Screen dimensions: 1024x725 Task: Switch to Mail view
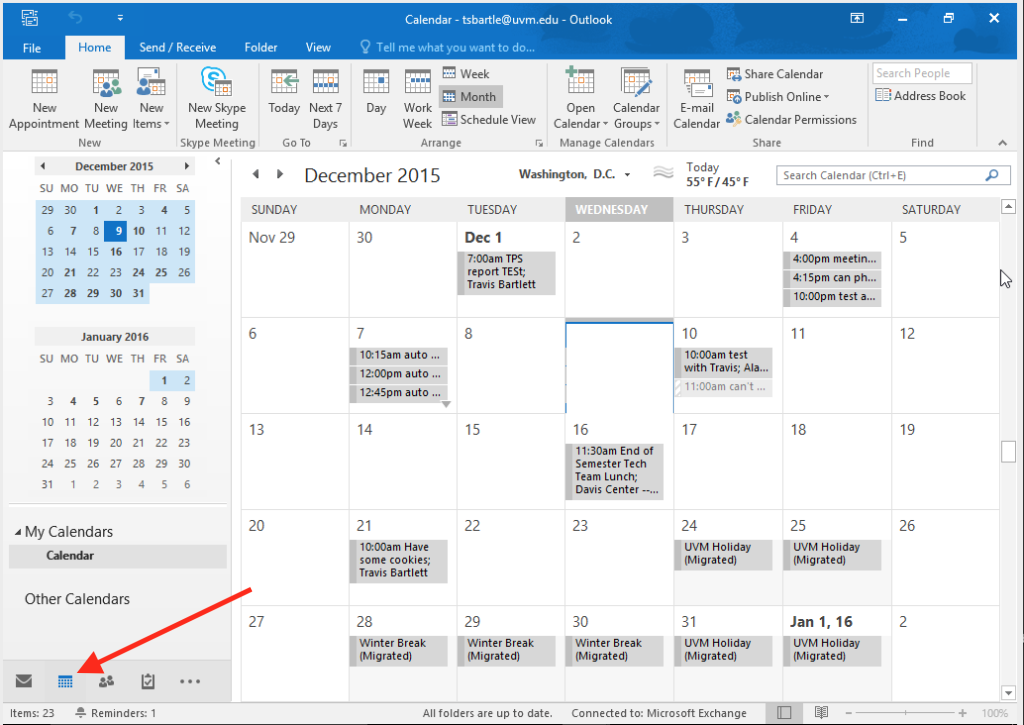point(24,680)
